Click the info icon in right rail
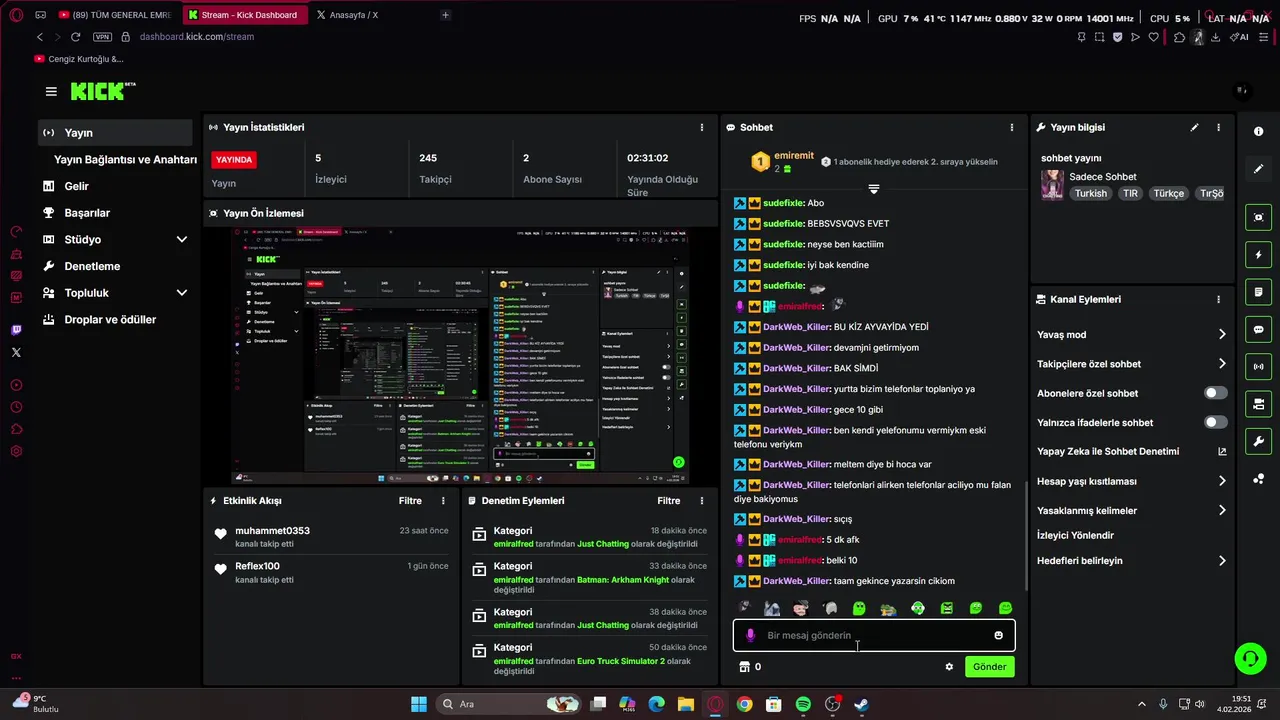Viewport: 1280px width, 720px height. click(1258, 132)
